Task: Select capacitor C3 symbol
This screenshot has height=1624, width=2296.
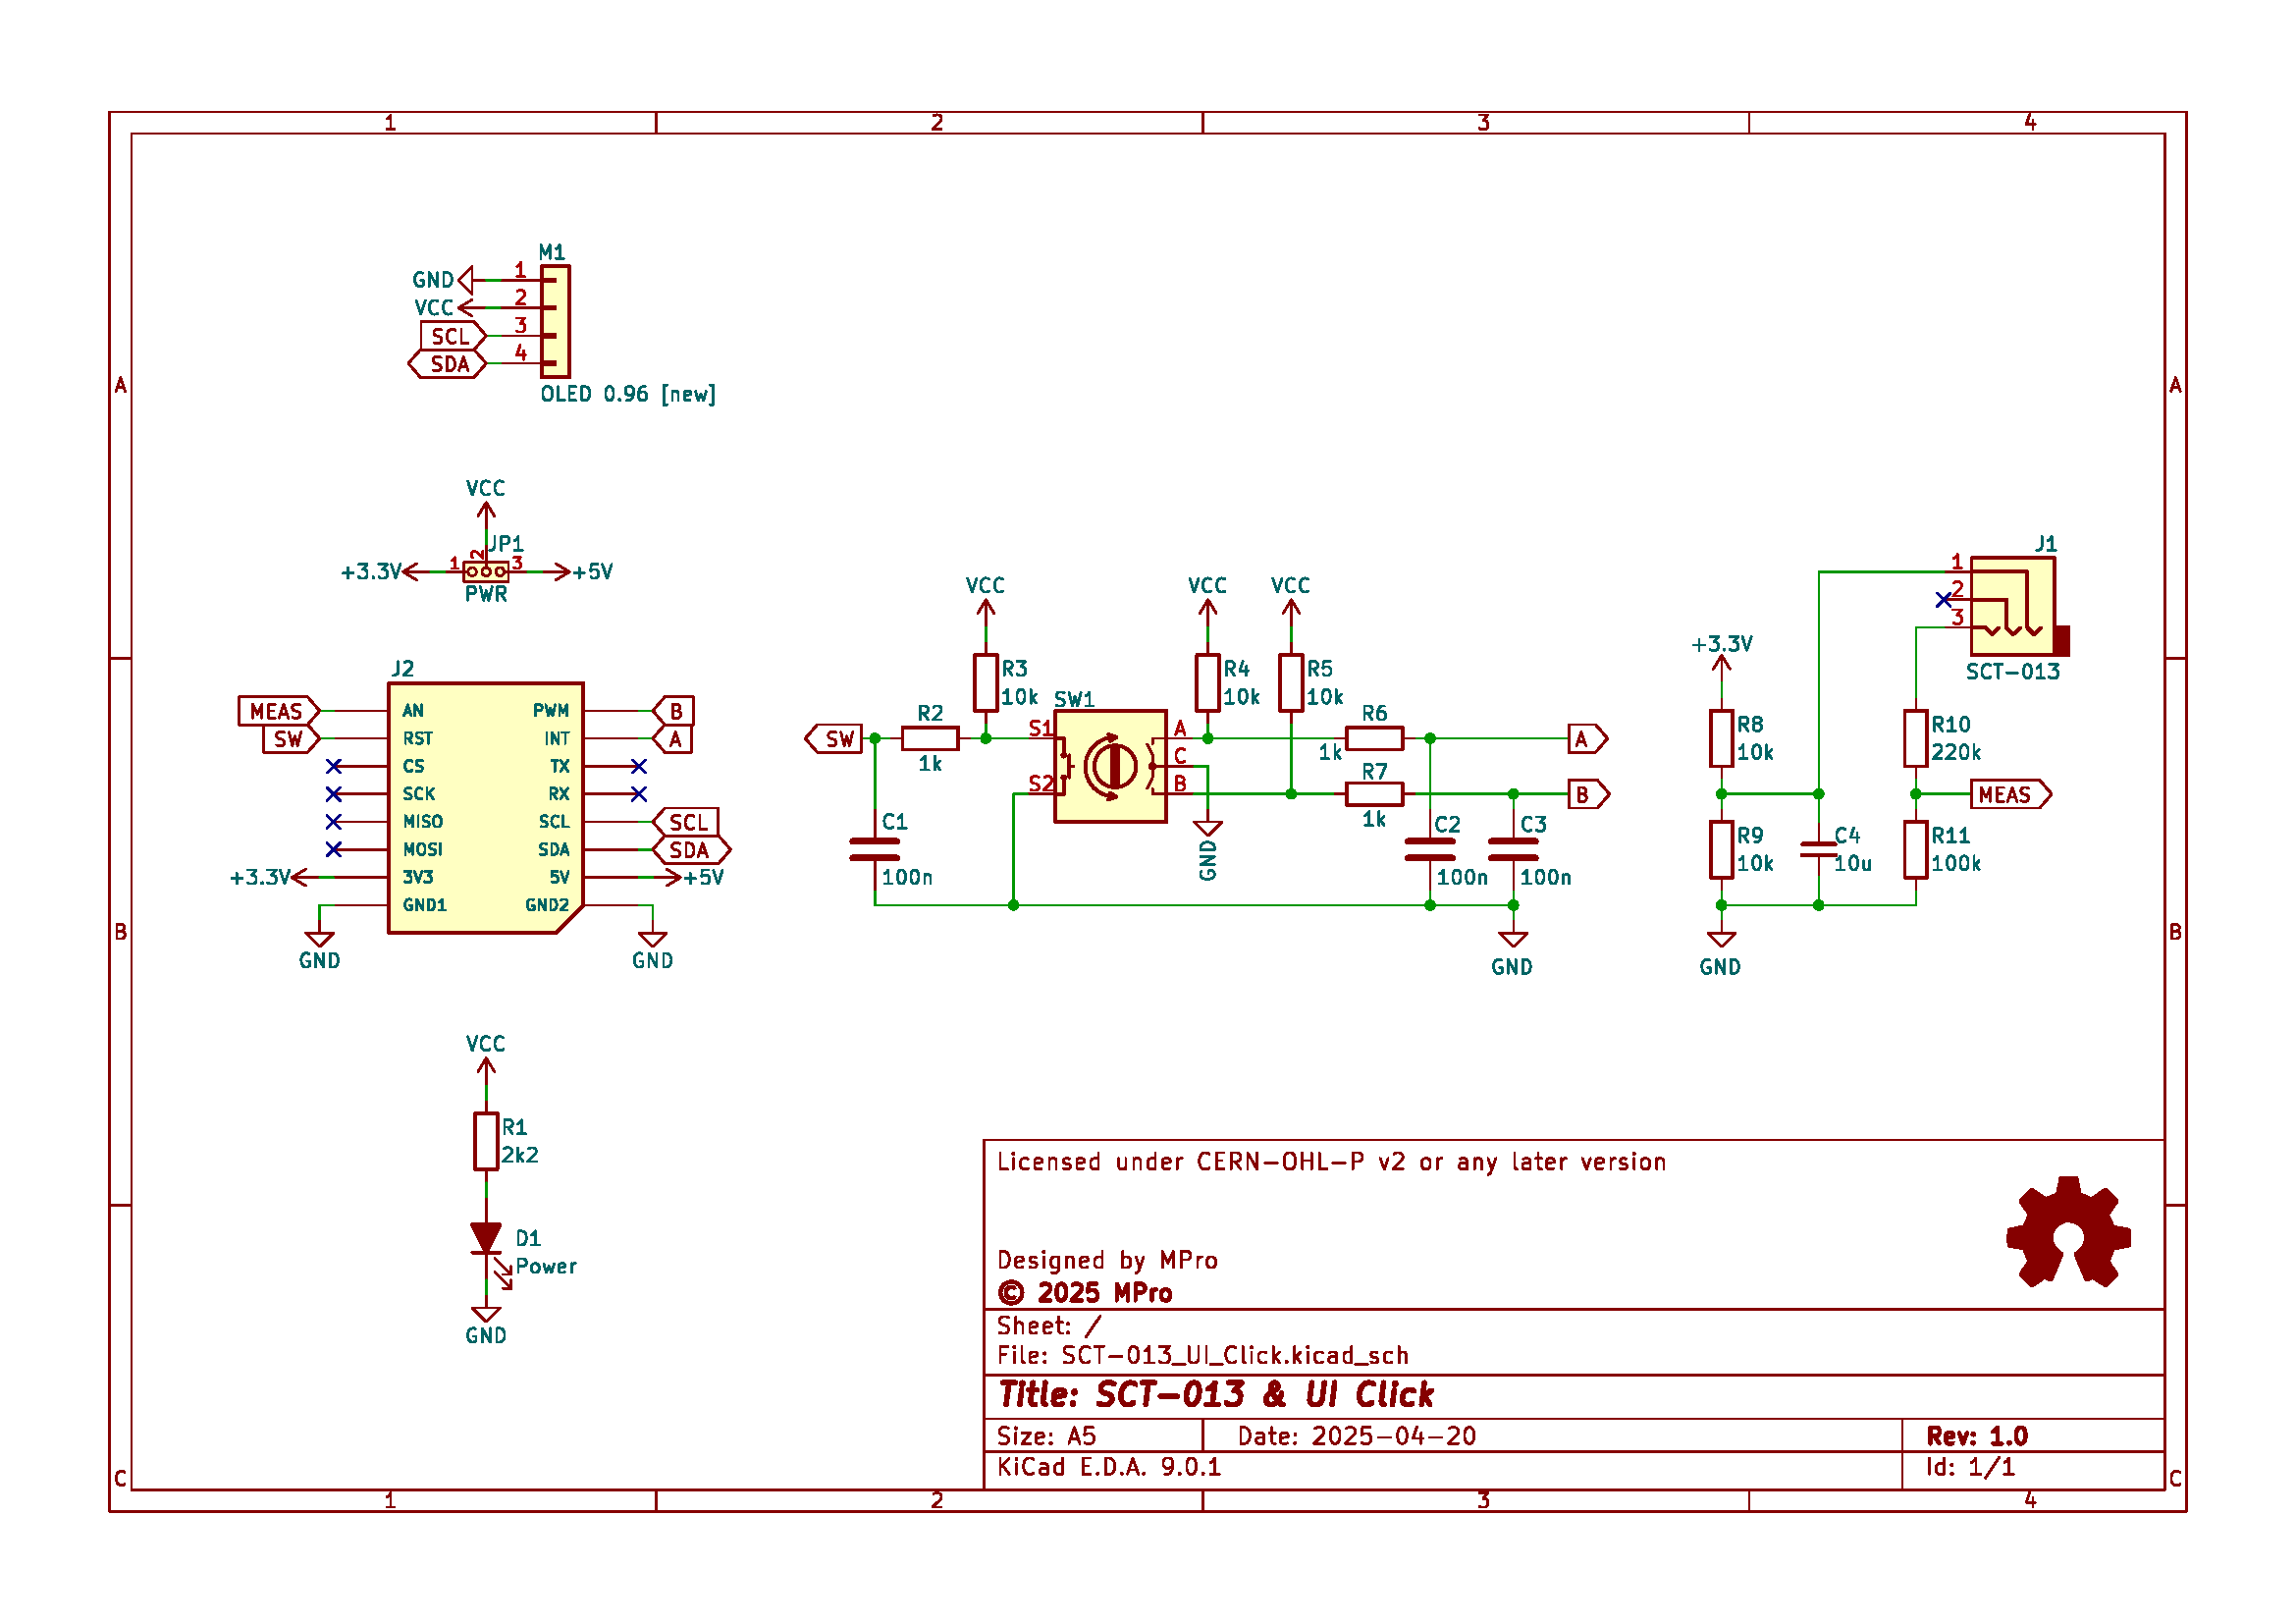Action: click(1513, 850)
